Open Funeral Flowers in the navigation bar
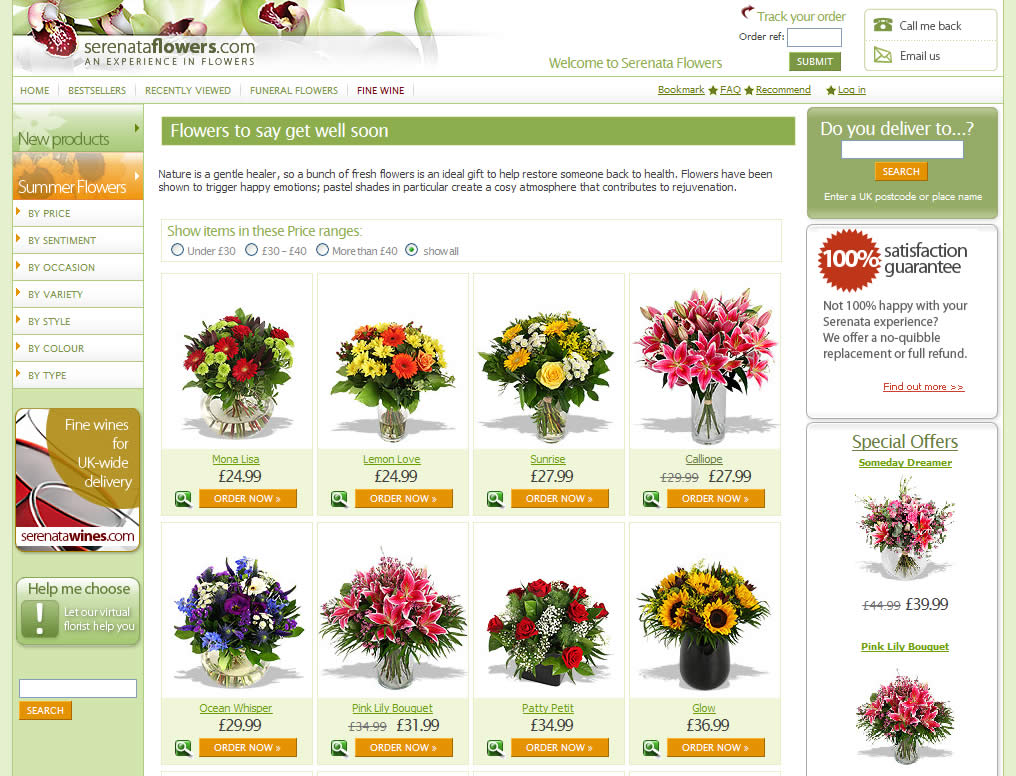This screenshot has width=1016, height=776. tap(294, 91)
